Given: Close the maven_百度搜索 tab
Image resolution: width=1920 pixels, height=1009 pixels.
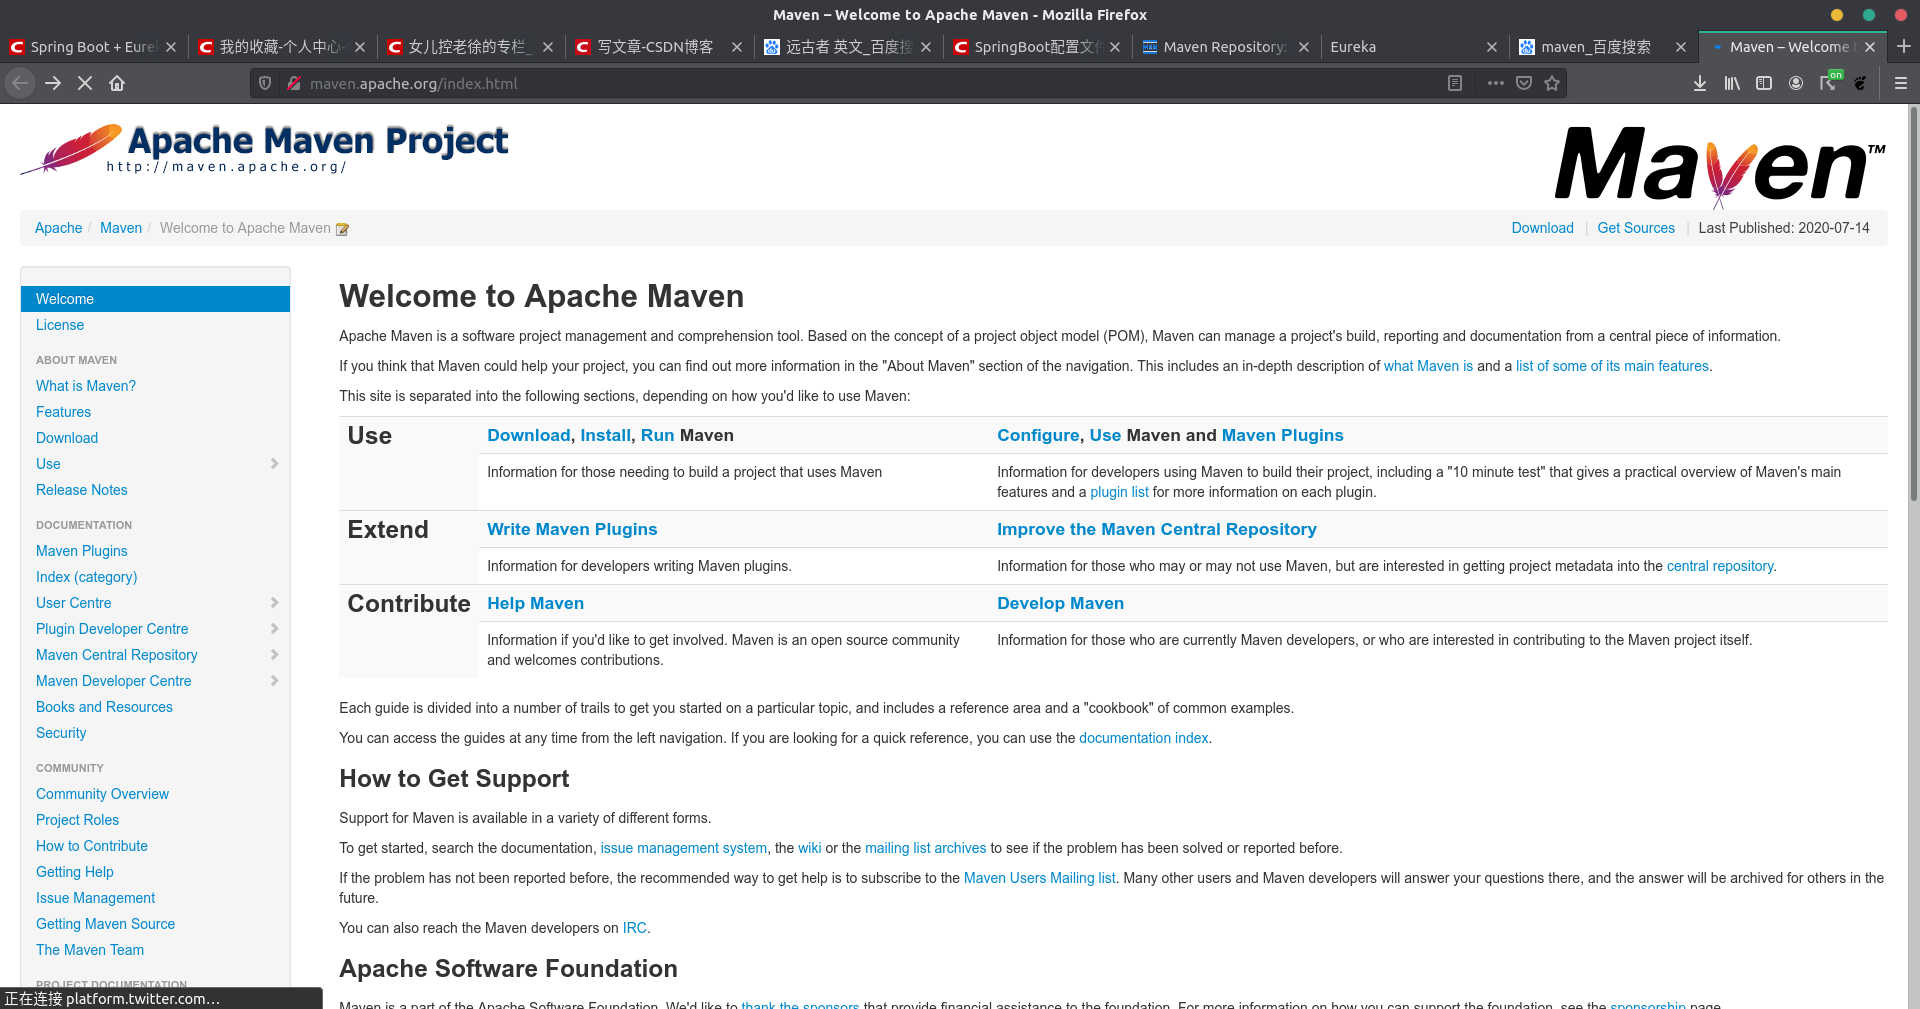Looking at the screenshot, I should pos(1681,47).
